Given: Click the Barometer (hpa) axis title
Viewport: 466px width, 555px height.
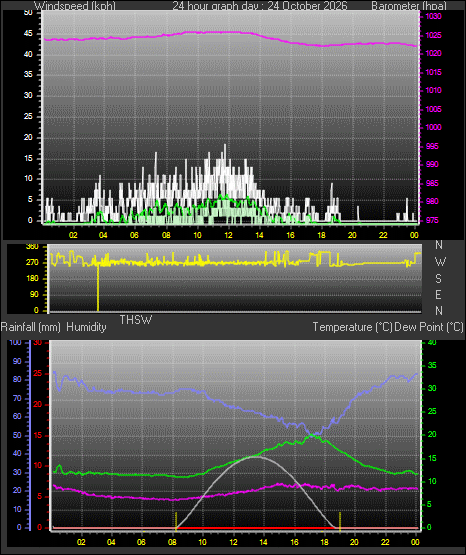Looking at the screenshot, I should 409,5.
